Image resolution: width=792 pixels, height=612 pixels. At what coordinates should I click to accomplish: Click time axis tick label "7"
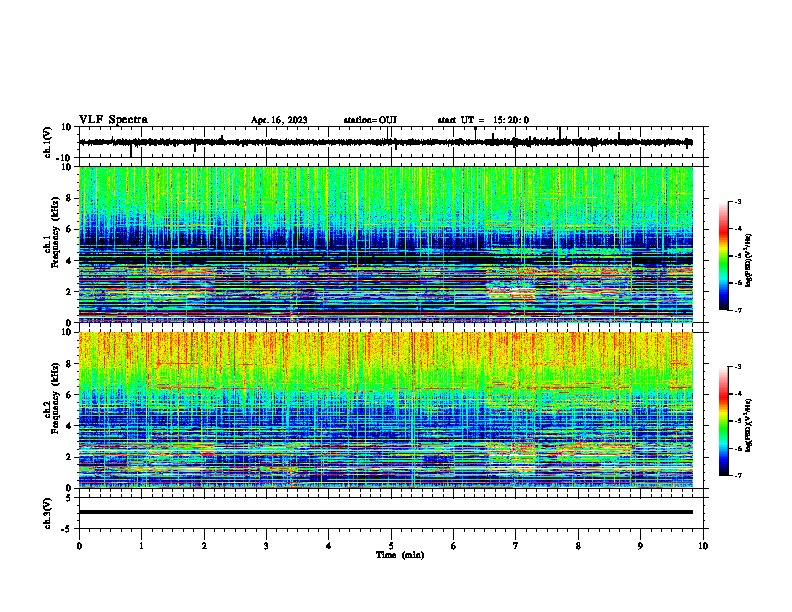(516, 546)
